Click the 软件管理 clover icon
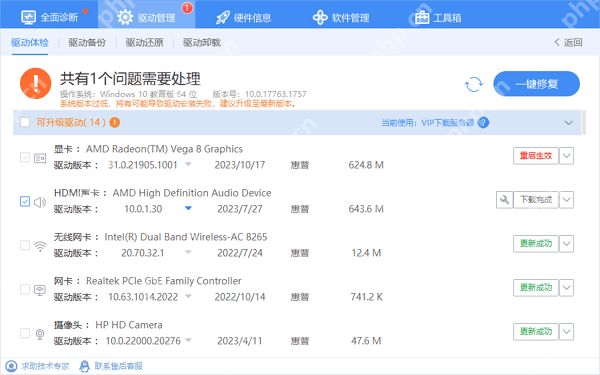 pos(320,17)
